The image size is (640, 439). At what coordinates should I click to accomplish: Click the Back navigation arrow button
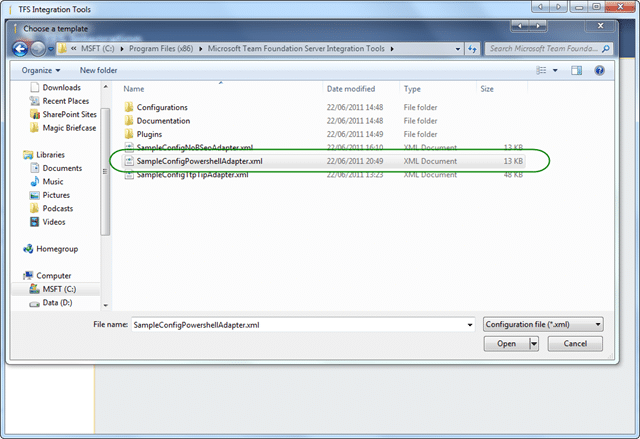(x=20, y=49)
